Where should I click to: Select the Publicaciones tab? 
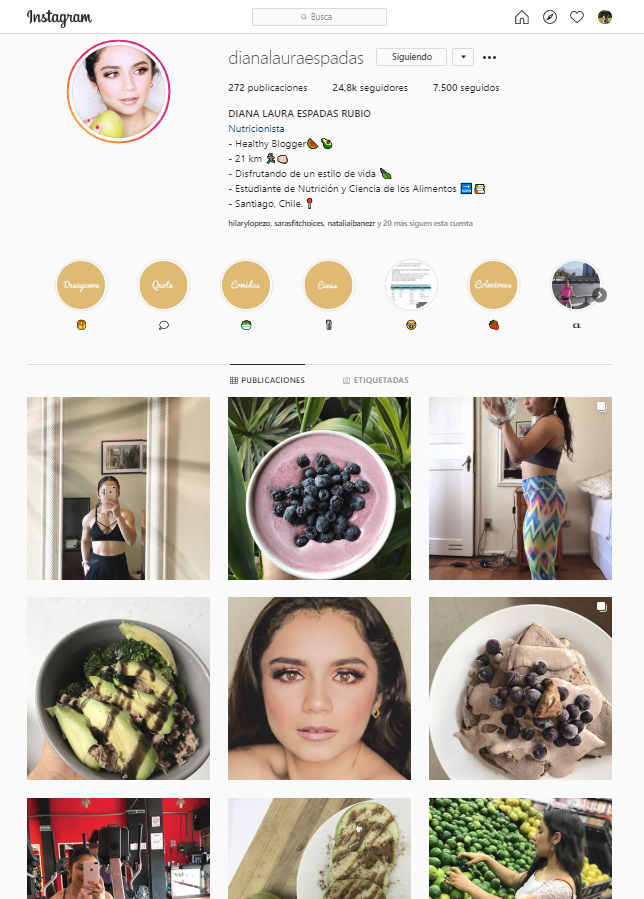click(x=267, y=380)
